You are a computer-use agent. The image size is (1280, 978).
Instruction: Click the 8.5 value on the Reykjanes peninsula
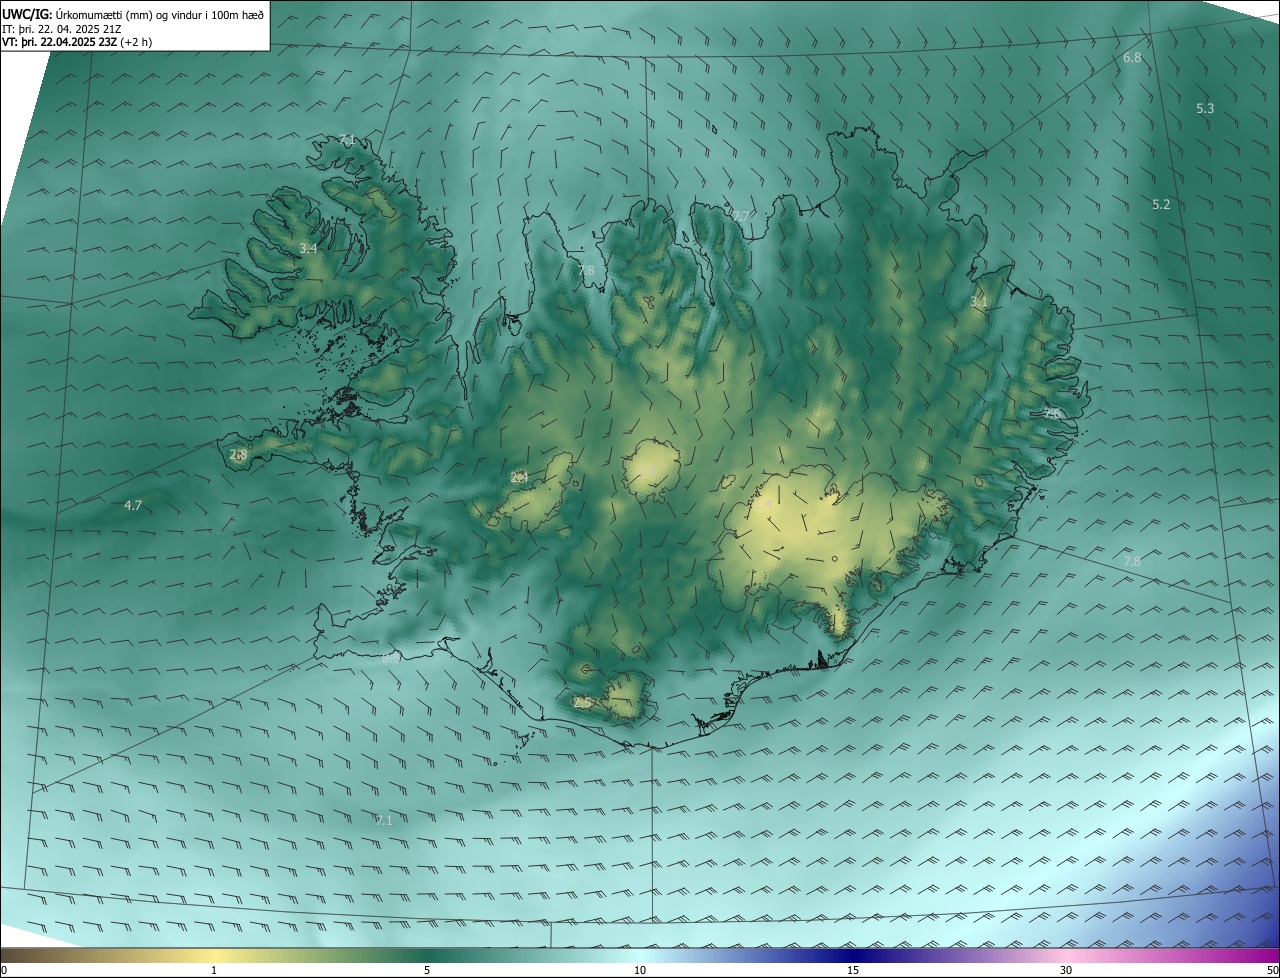coord(391,657)
